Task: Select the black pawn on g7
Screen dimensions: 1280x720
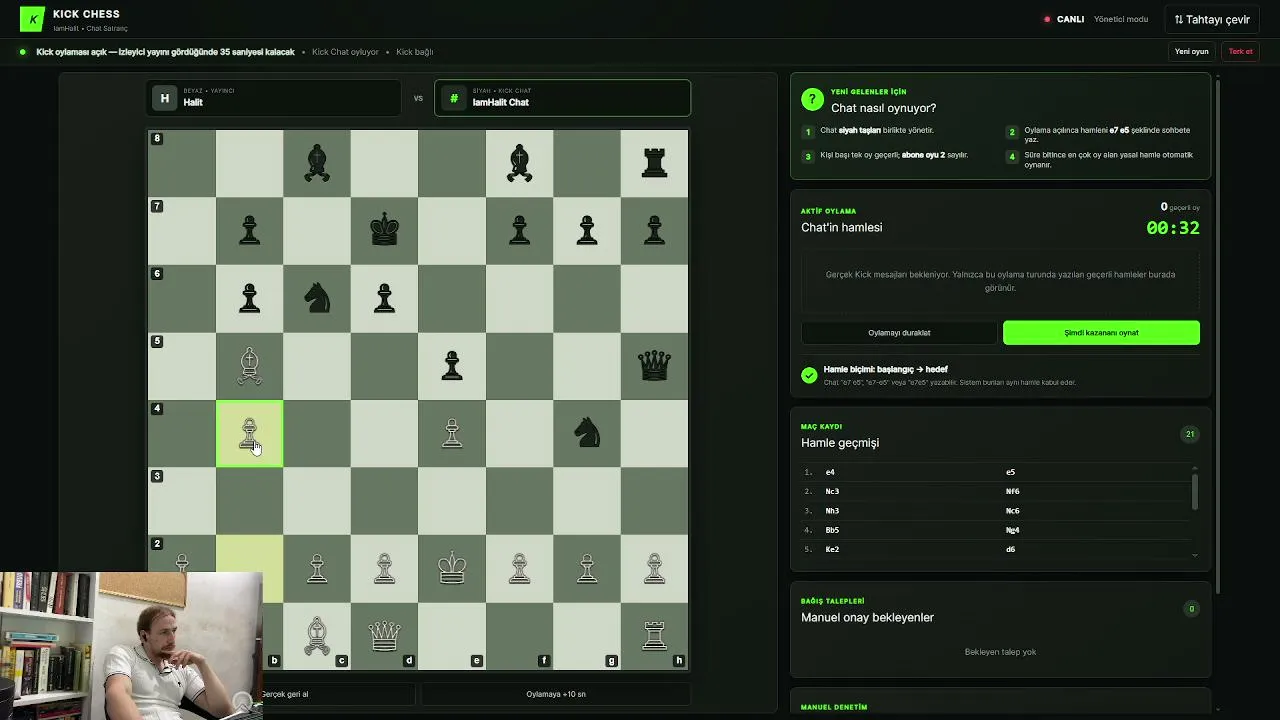Action: (x=587, y=231)
